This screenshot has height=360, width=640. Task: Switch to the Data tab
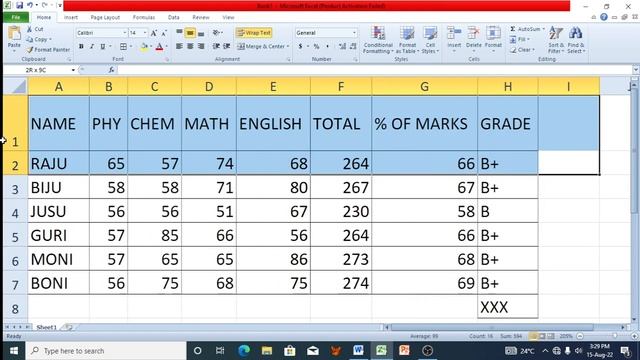point(173,18)
